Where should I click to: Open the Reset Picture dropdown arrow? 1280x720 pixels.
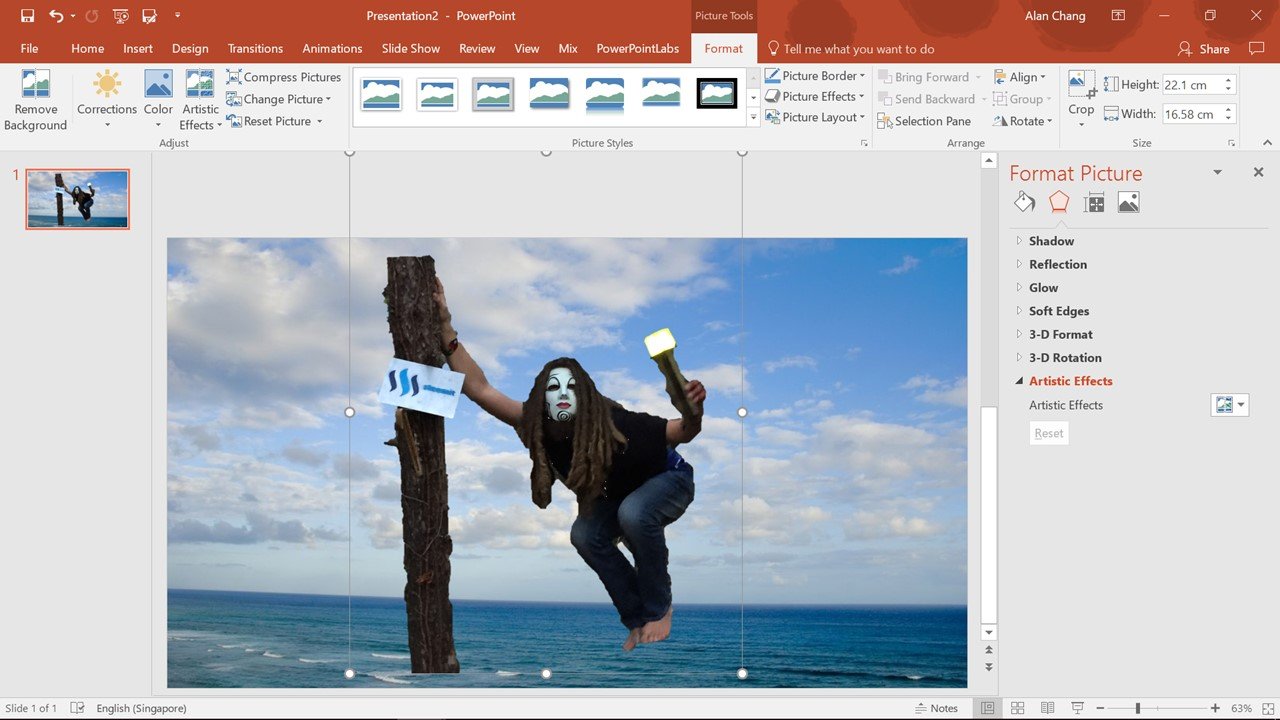coord(320,121)
